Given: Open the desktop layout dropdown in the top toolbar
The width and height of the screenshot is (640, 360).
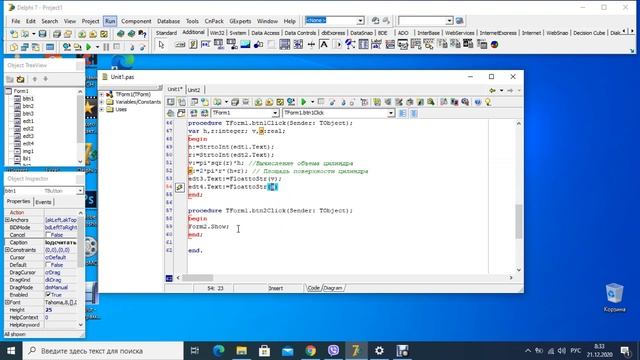Looking at the screenshot, I should pyautogui.click(x=360, y=20).
